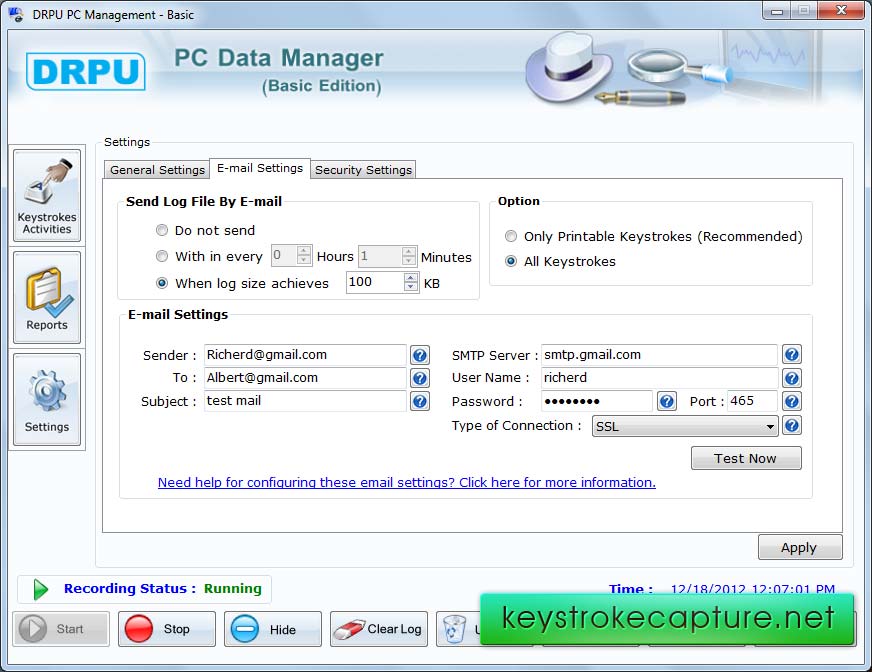Open the email settings help link
872x672 pixels.
406,482
